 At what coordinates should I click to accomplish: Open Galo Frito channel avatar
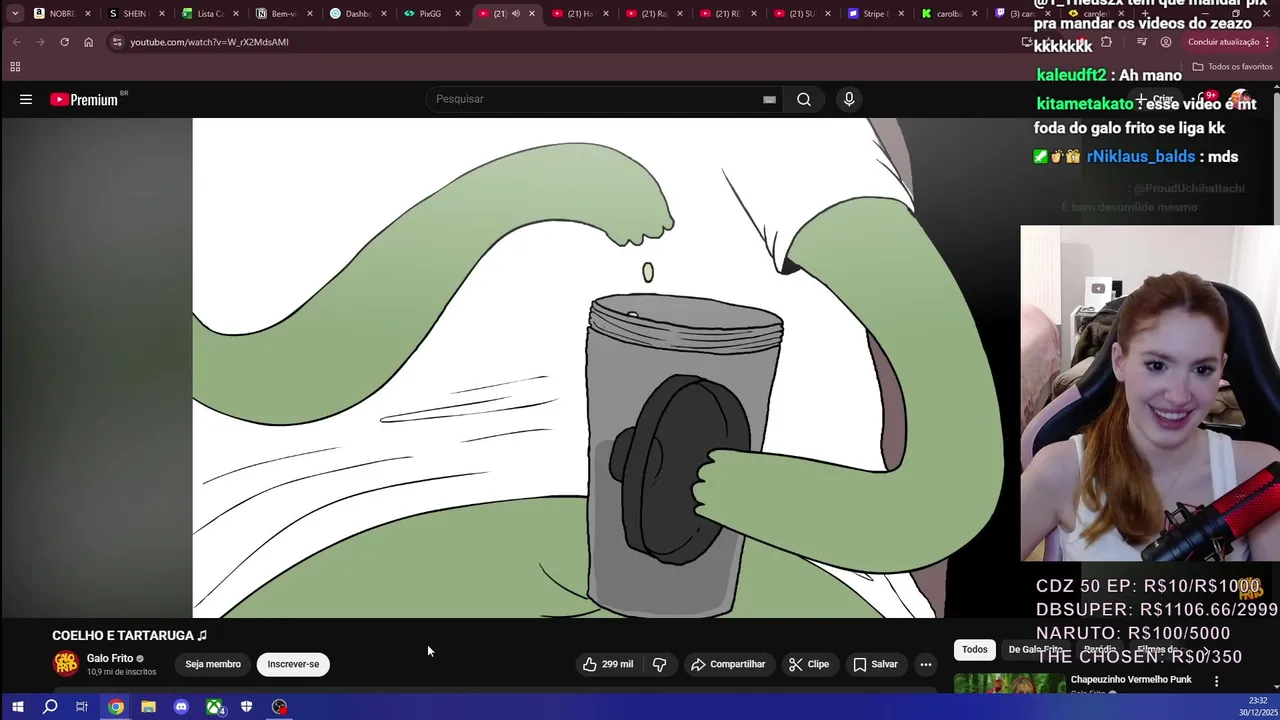point(66,664)
